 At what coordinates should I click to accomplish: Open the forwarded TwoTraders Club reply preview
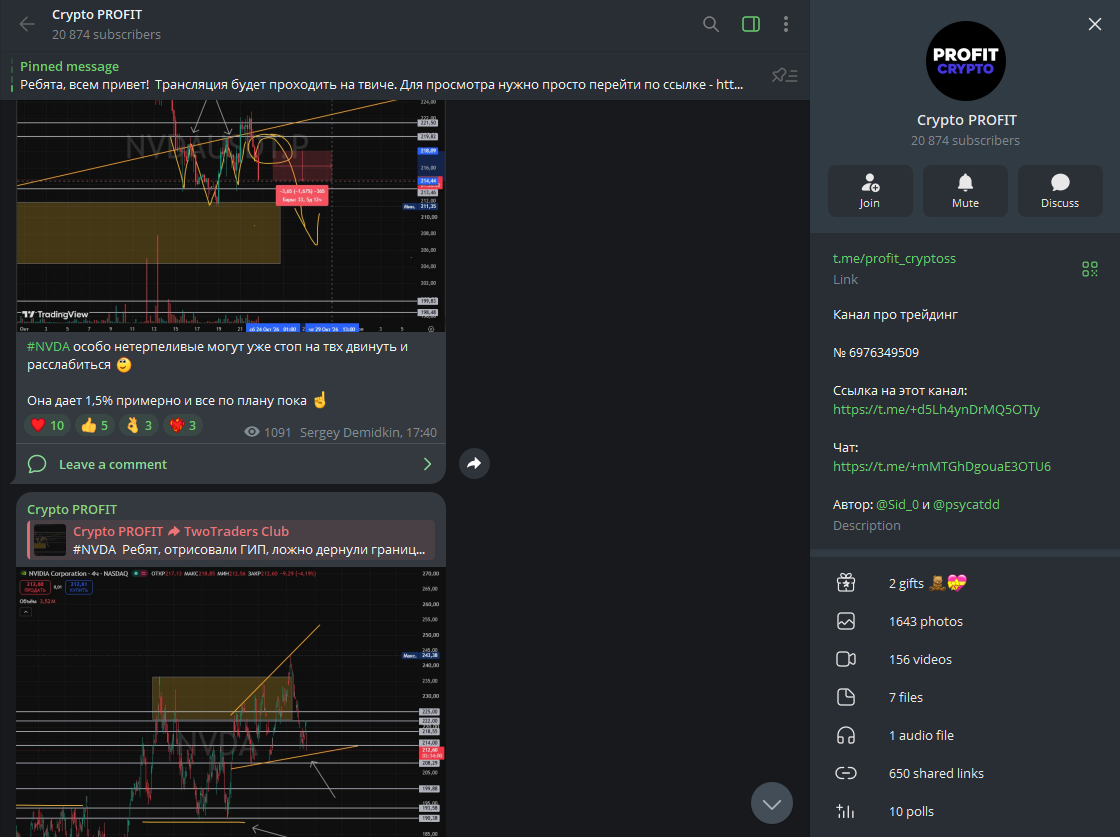tap(231, 540)
